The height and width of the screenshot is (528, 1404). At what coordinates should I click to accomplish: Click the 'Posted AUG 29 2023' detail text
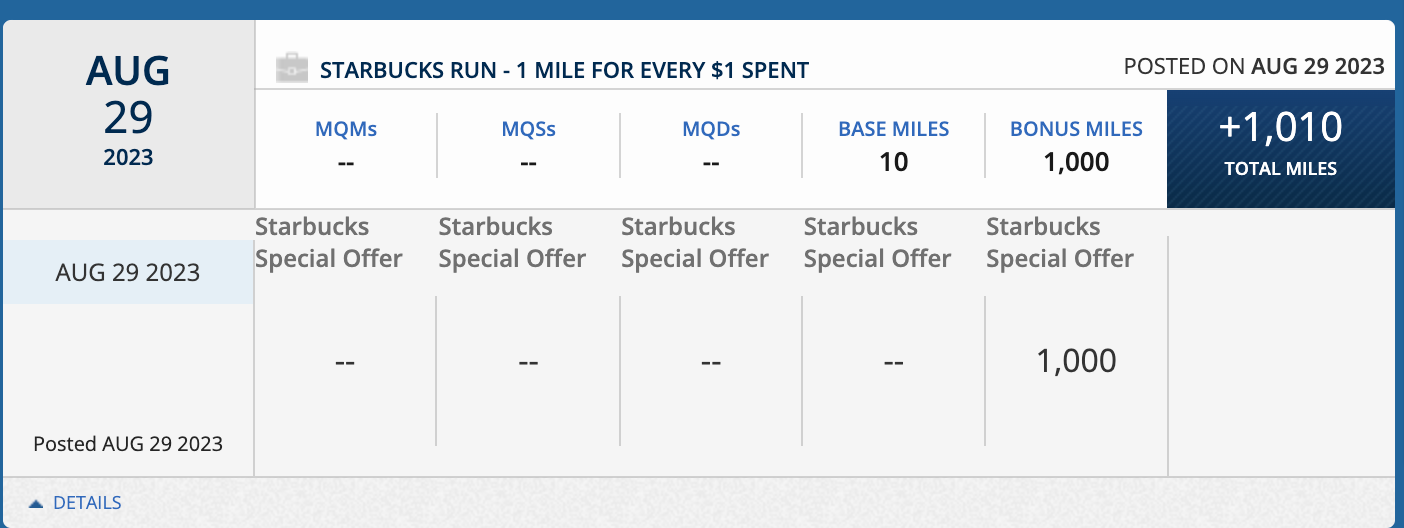pyautogui.click(x=128, y=443)
